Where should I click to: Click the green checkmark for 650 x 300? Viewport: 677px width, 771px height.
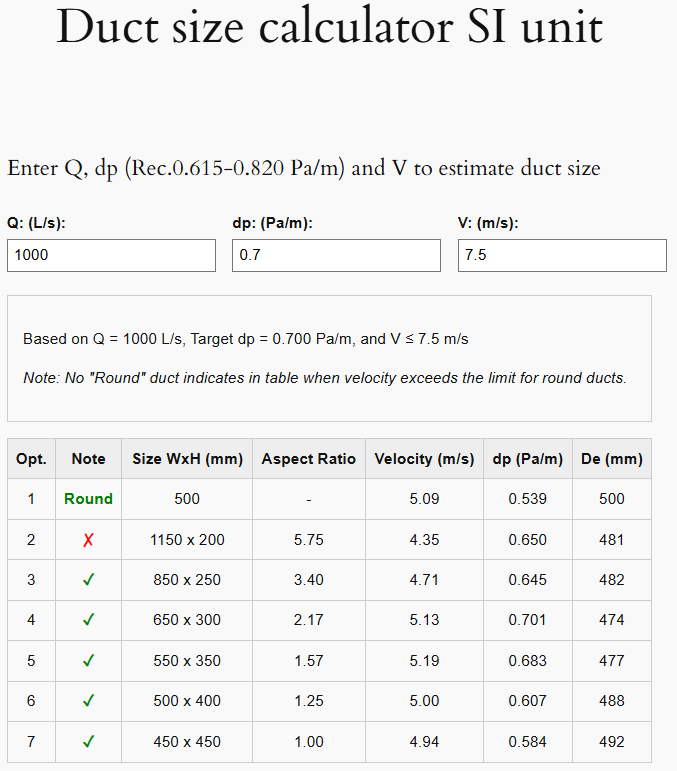tap(88, 620)
